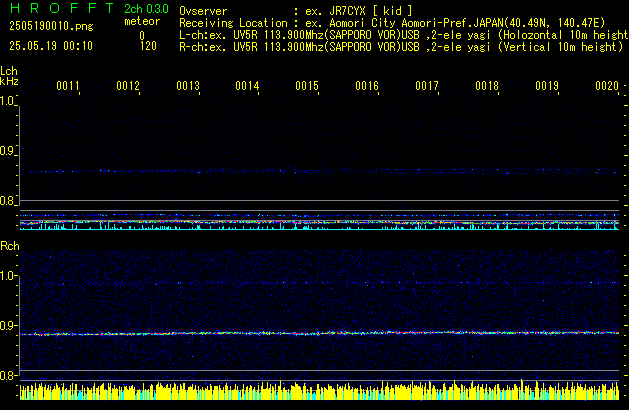This screenshot has width=629, height=410.
Task: Click the 'meteor' label
Action: pyautogui.click(x=142, y=21)
